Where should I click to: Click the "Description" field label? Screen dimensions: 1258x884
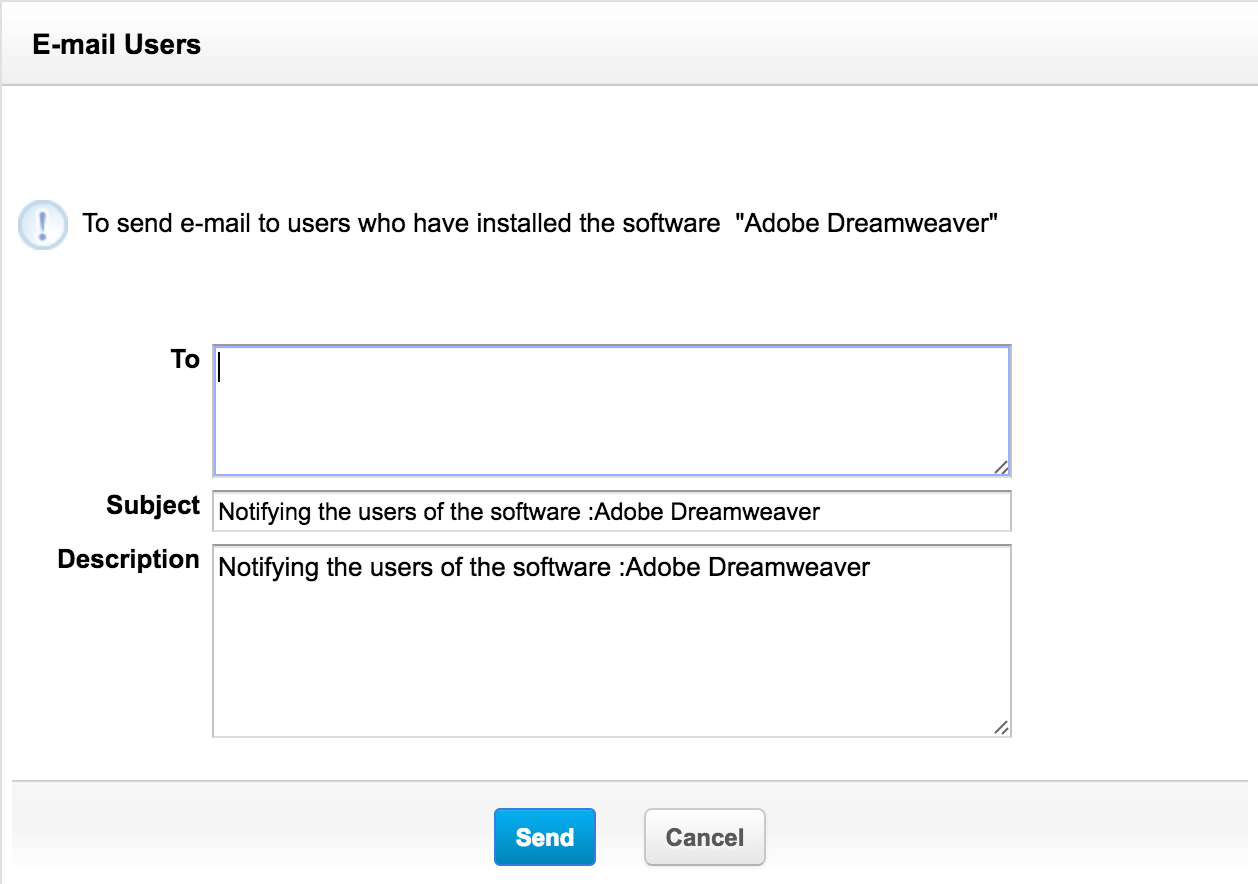pos(128,560)
